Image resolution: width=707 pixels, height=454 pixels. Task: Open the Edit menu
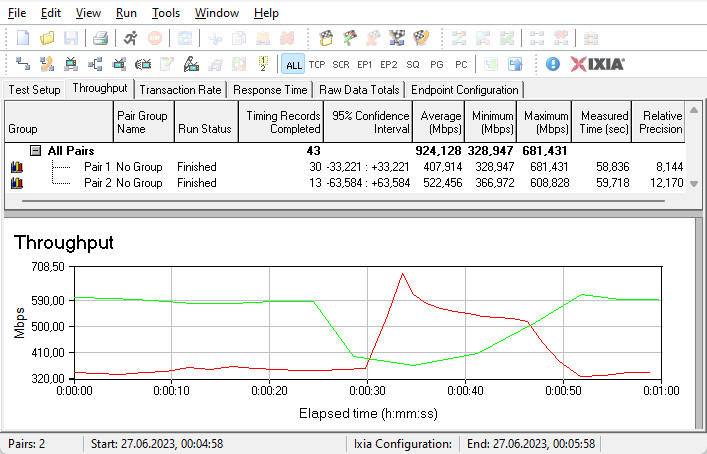tap(50, 13)
